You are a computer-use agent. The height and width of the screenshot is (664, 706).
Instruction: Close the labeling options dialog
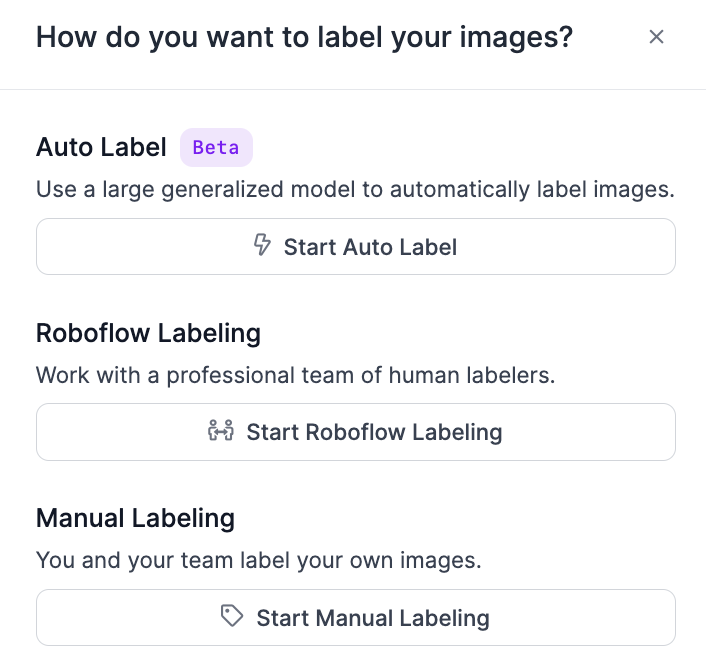656,37
